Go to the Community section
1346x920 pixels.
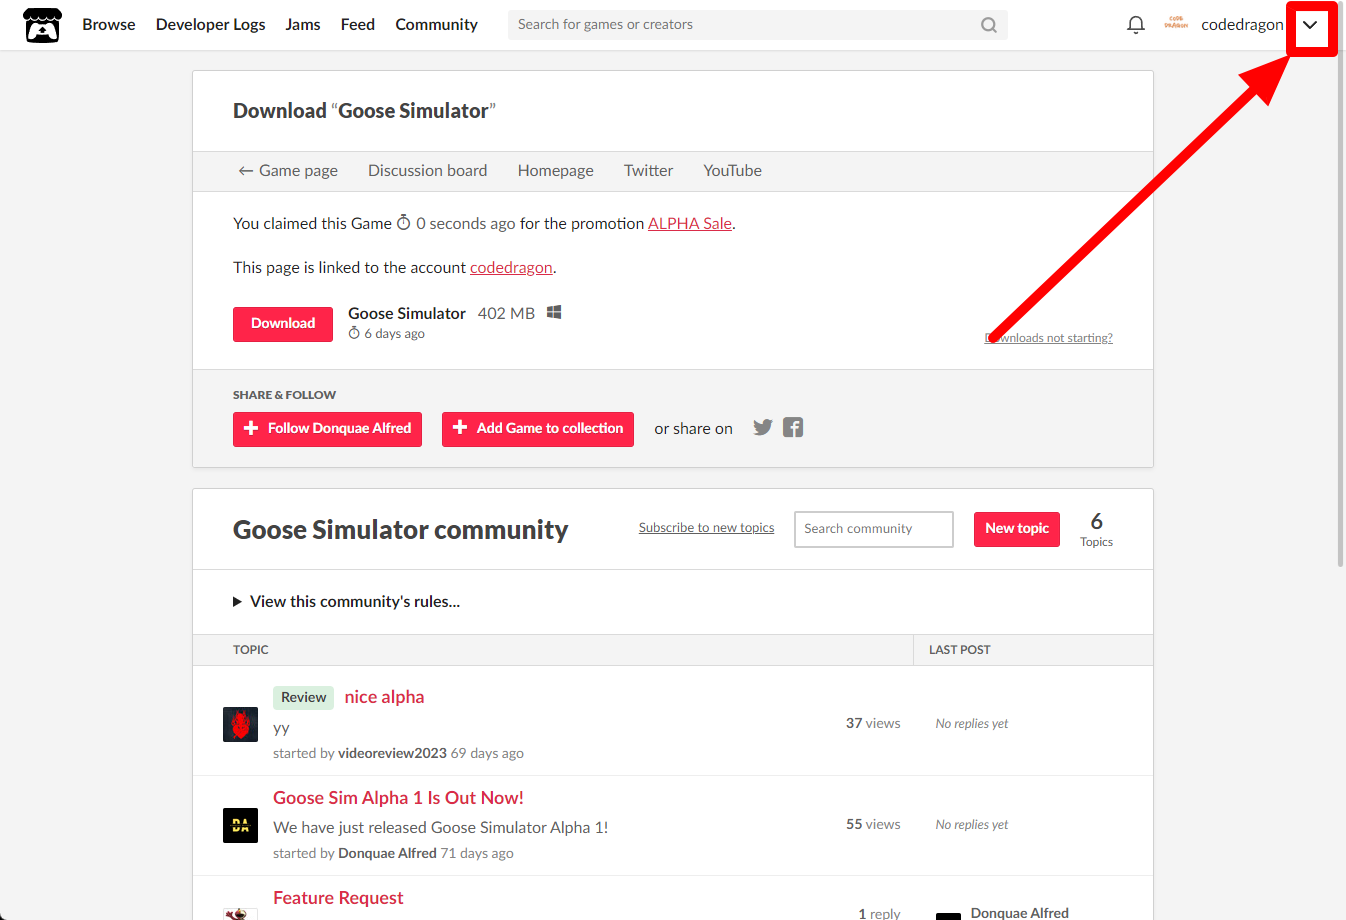436,24
